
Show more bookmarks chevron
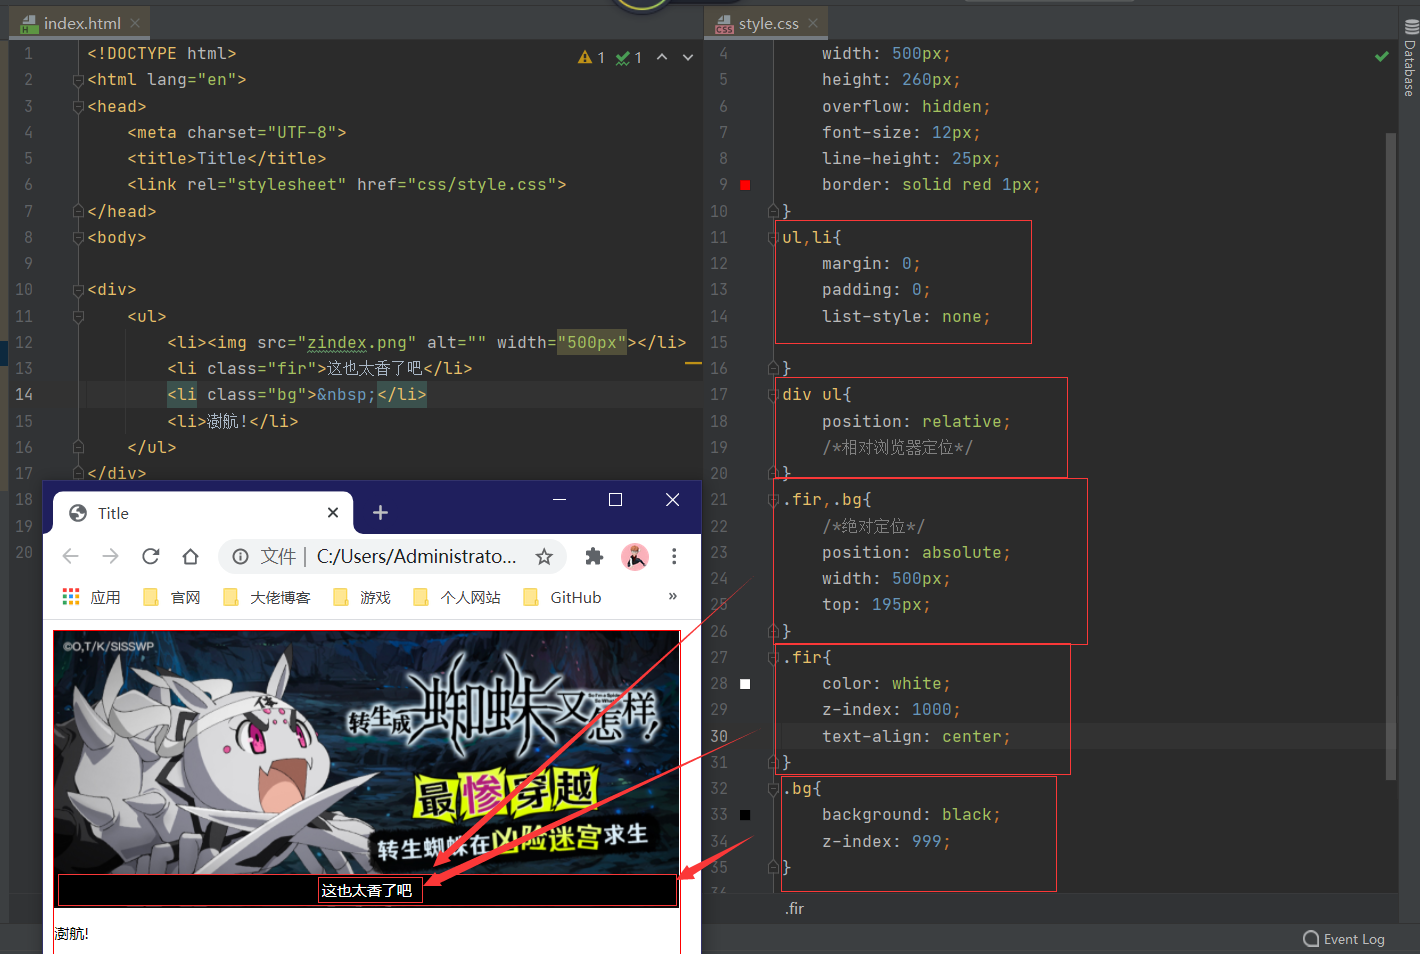(x=673, y=596)
